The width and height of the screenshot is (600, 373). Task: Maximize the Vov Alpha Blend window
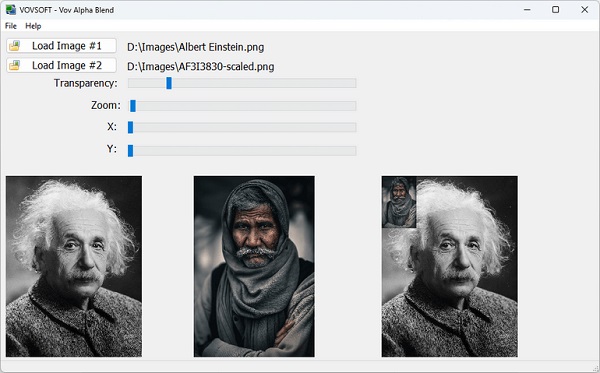click(556, 10)
